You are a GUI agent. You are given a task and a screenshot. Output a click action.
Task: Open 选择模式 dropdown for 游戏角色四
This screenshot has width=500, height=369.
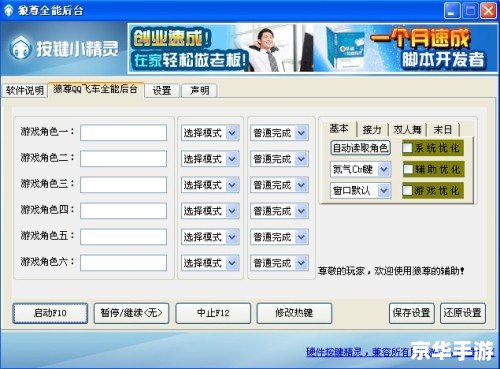tap(210, 211)
